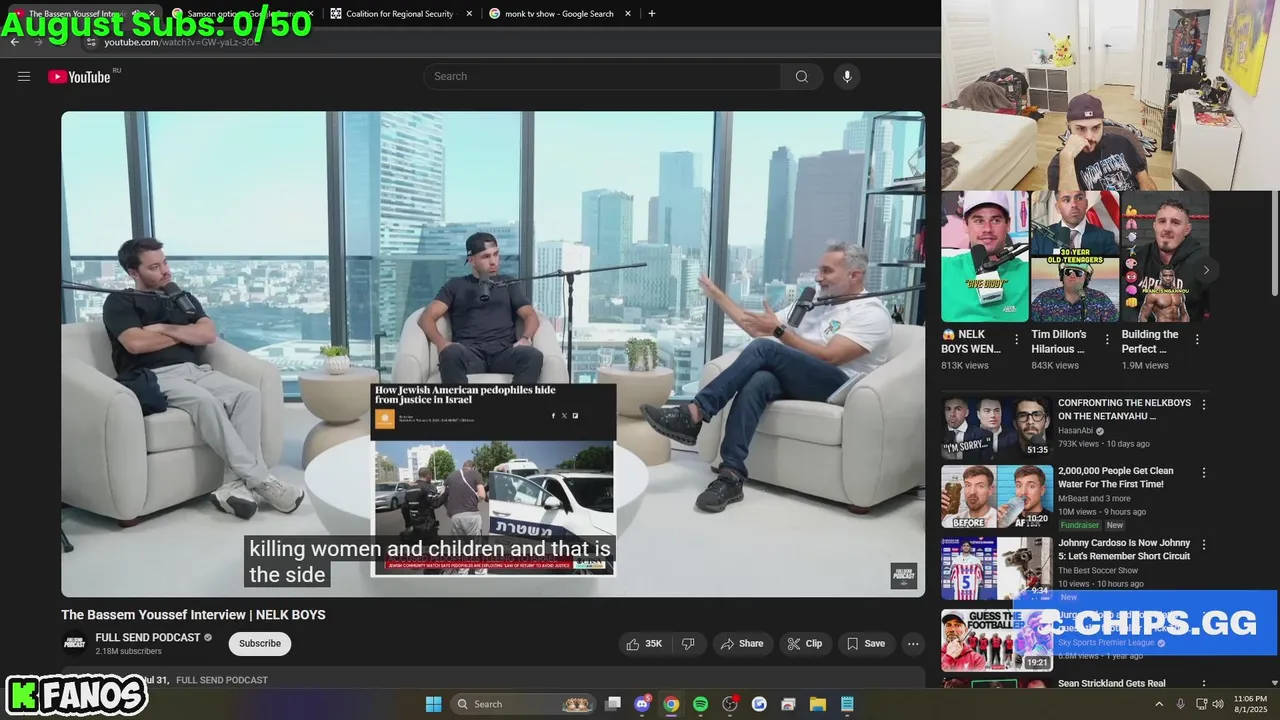Close the Coalition for Regional Security tab
Screen dimensions: 1280x720
(469, 14)
